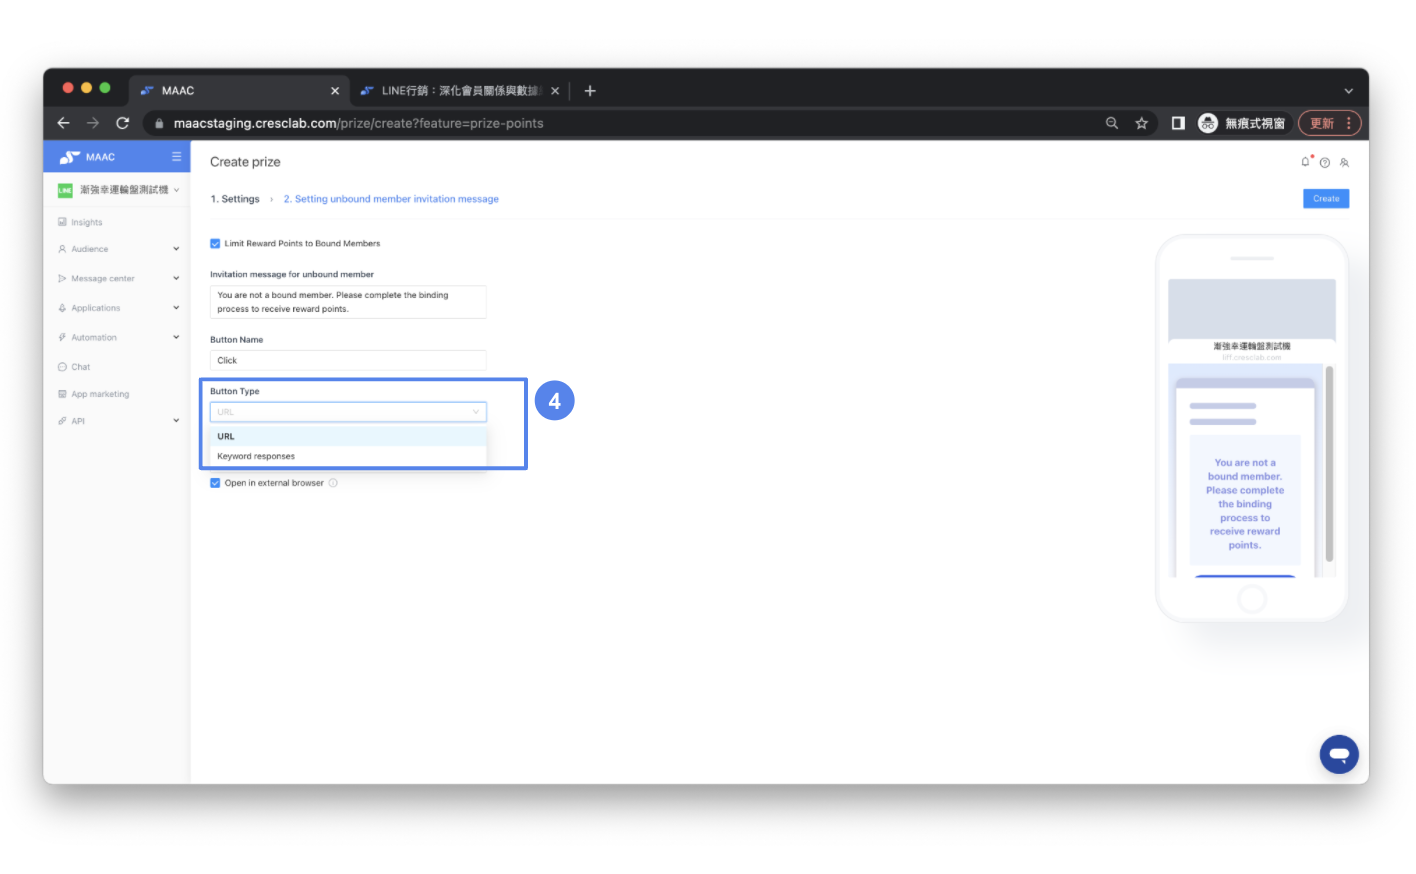Toggle Open in external browser checkbox

[215, 483]
